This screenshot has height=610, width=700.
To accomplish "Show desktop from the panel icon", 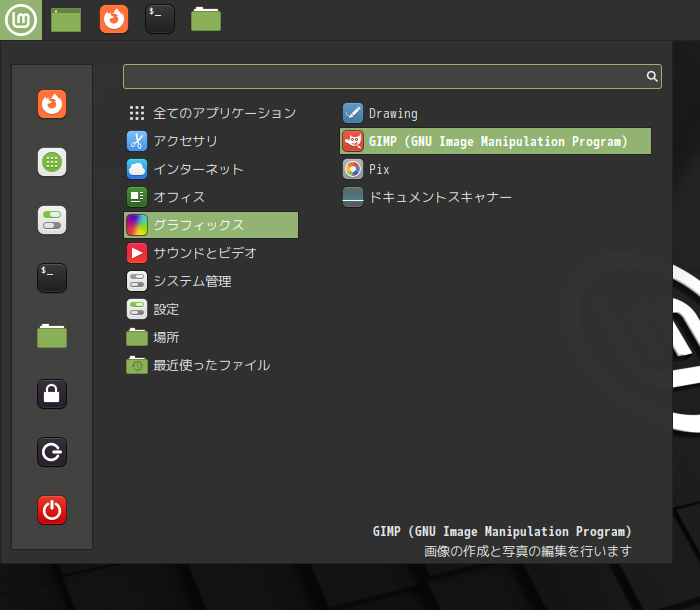I will coord(66,20).
